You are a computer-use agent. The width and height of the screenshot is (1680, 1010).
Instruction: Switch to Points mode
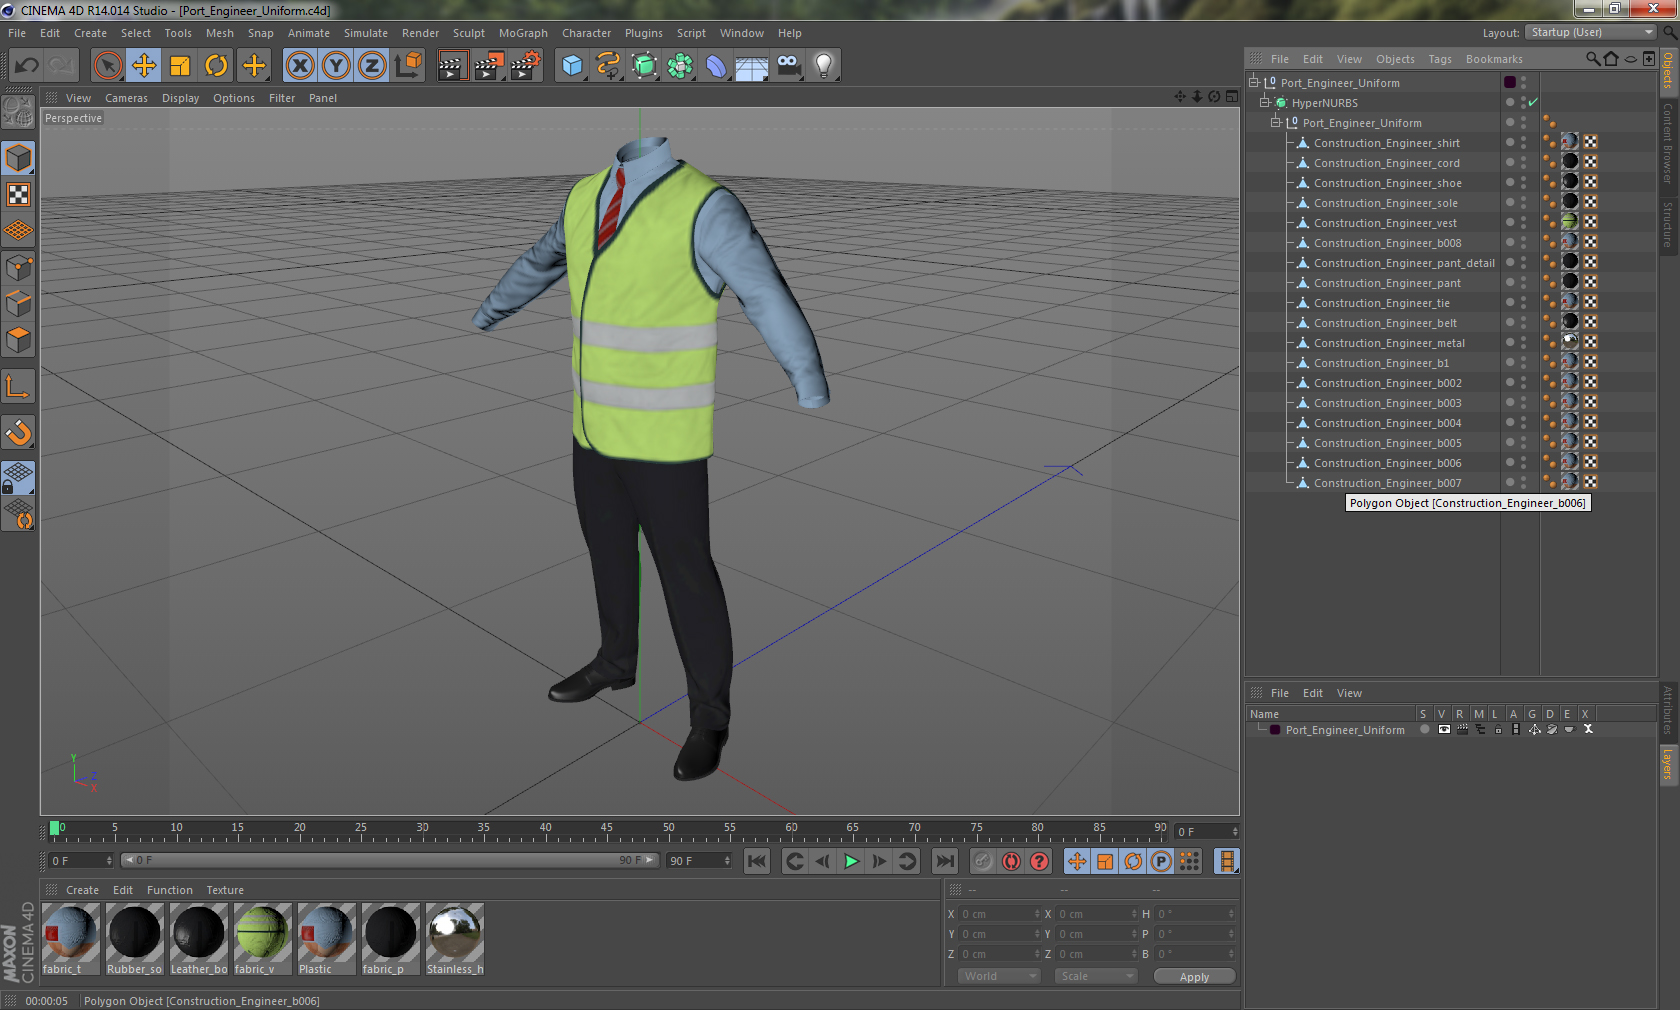coord(18,267)
